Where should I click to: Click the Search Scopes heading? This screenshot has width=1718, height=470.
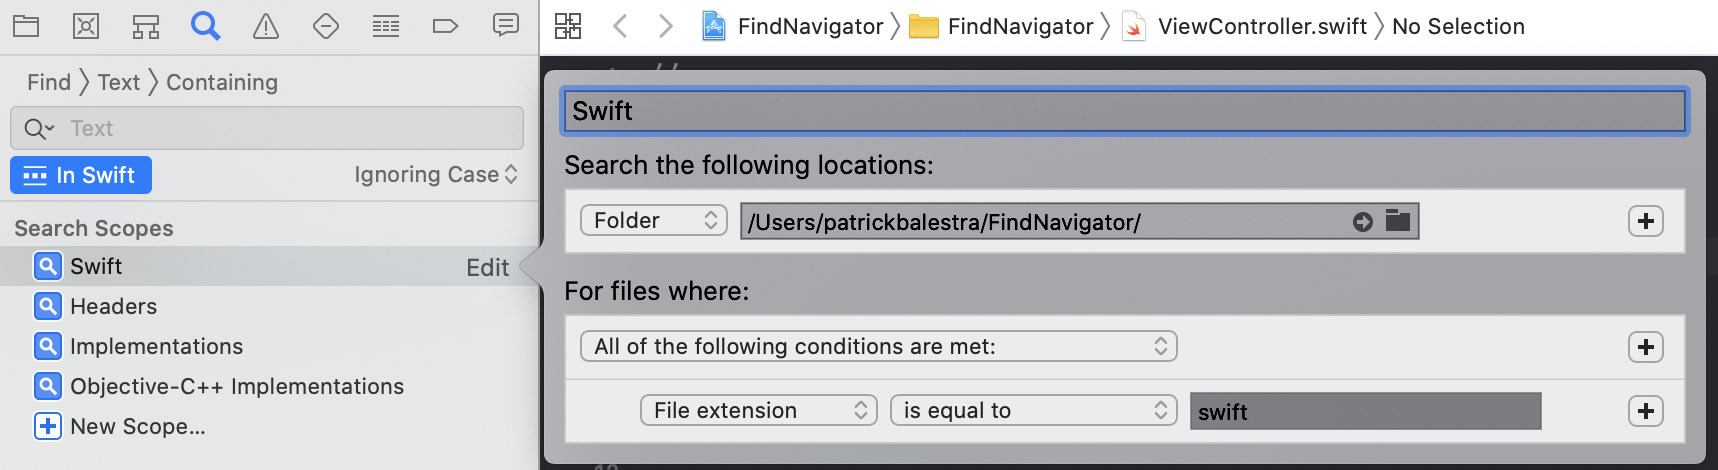[x=94, y=228]
